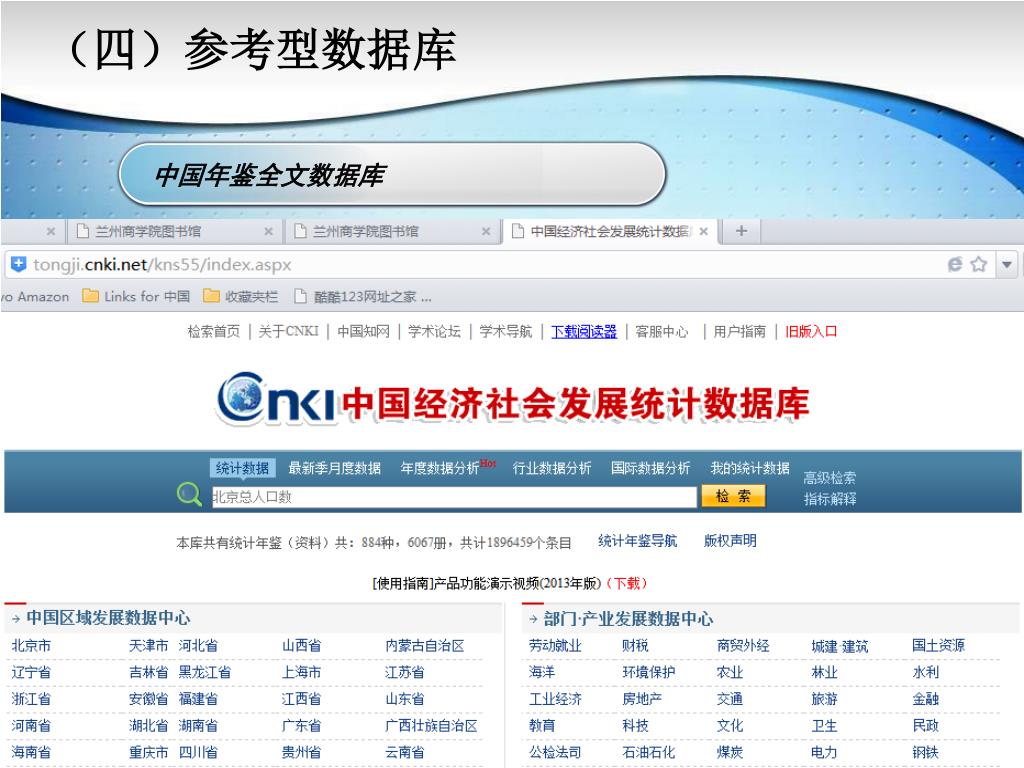Open 用户指南 link

coord(739,332)
